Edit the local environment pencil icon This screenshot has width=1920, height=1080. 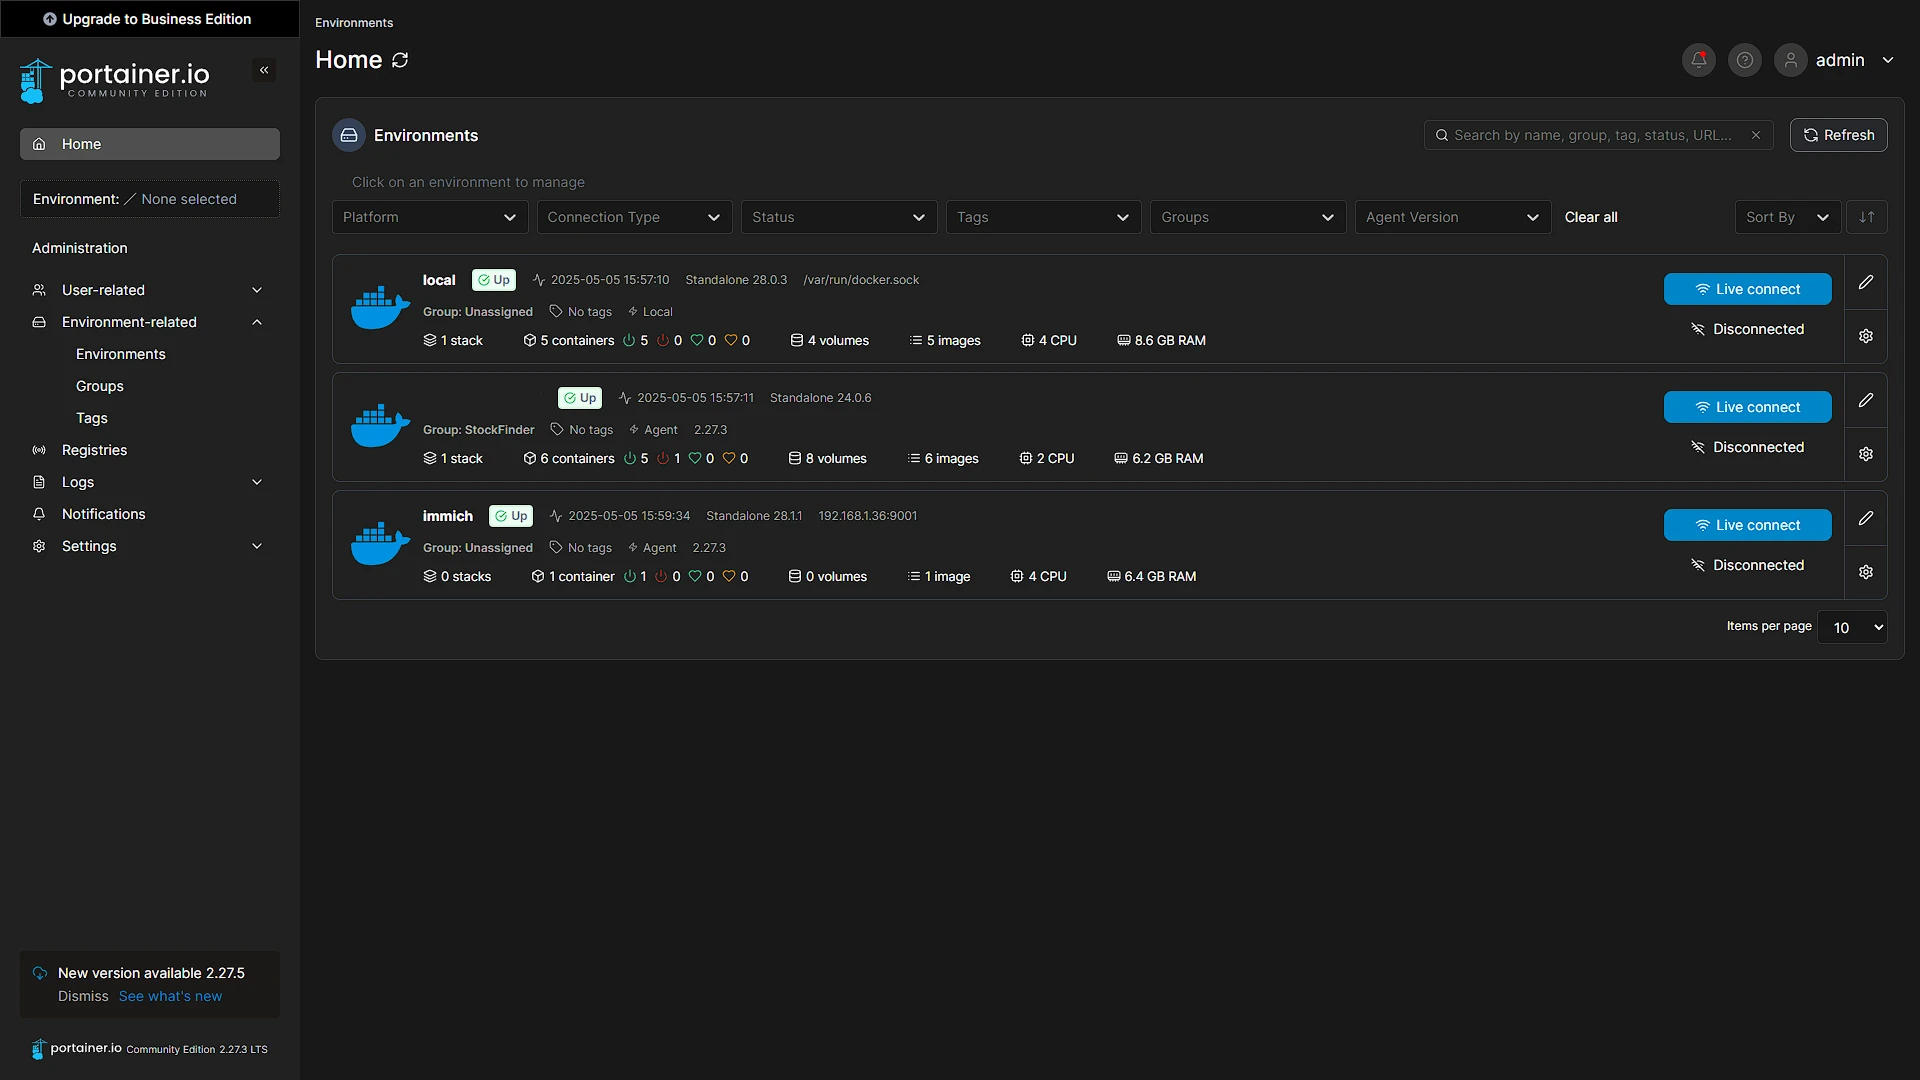pyautogui.click(x=1866, y=282)
